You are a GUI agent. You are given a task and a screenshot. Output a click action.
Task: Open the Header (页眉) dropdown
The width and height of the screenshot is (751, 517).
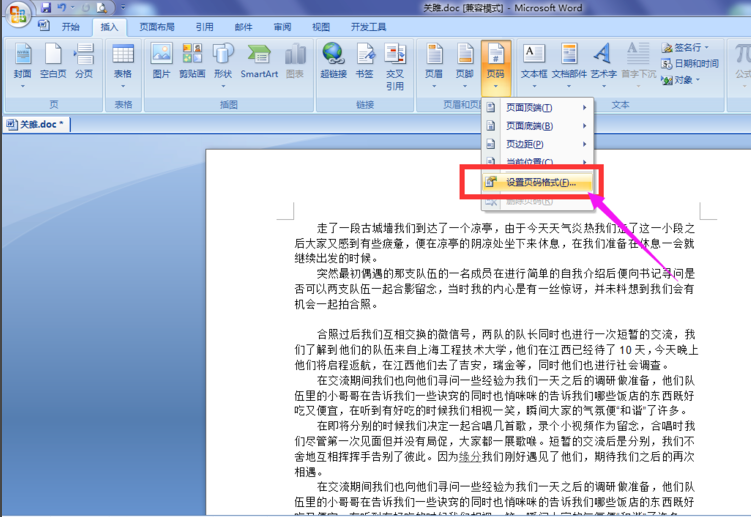pos(434,66)
